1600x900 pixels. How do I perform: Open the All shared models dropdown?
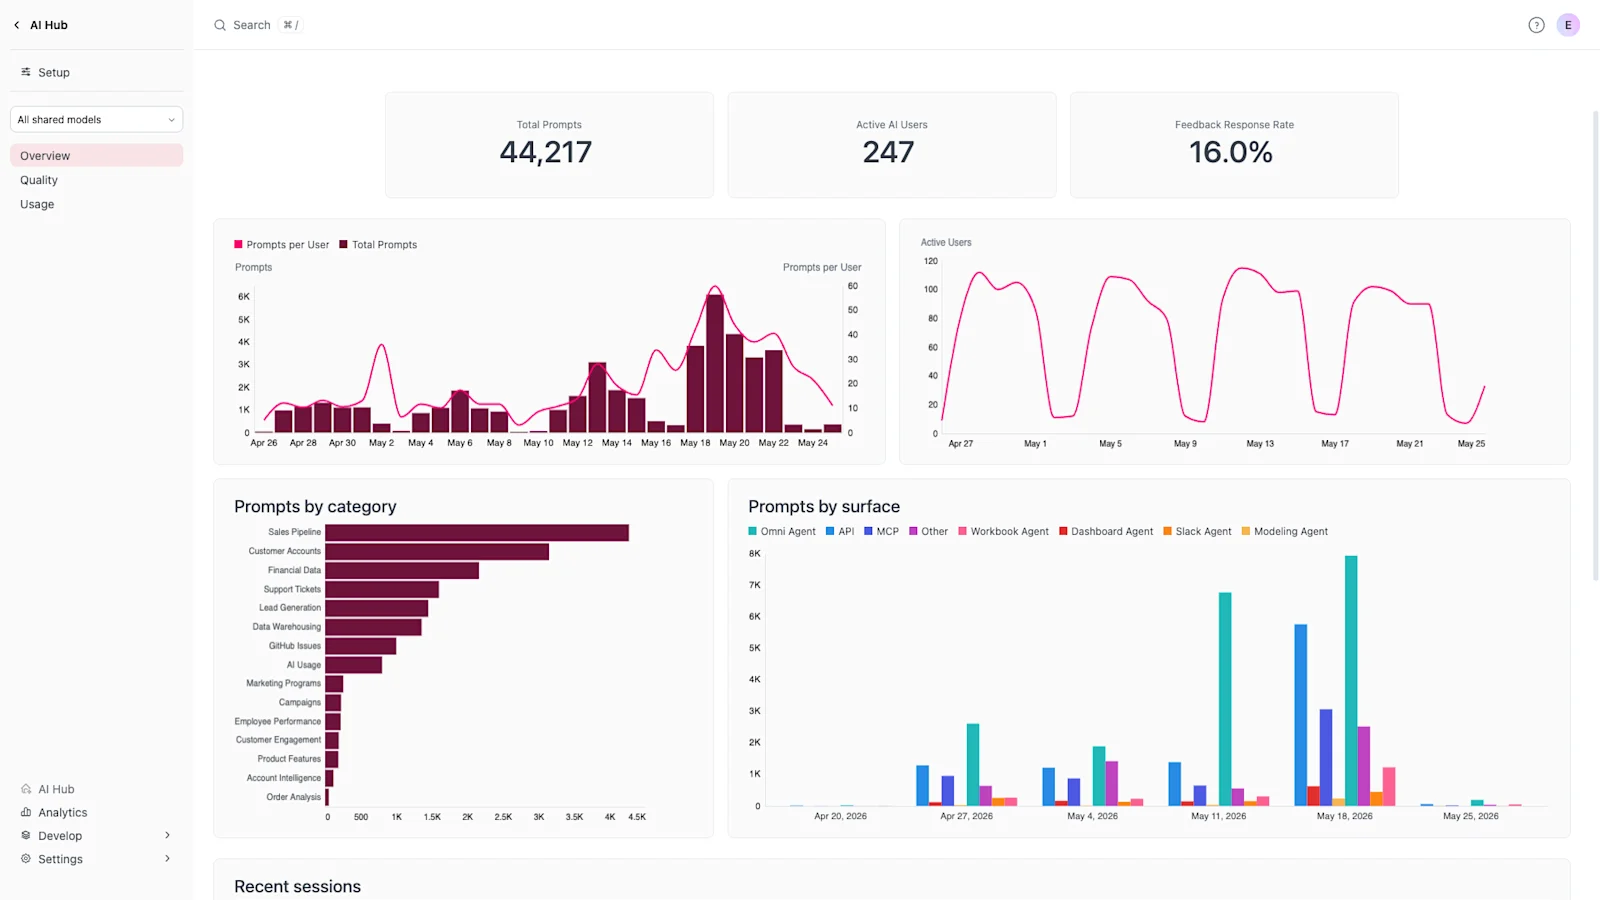coord(96,119)
